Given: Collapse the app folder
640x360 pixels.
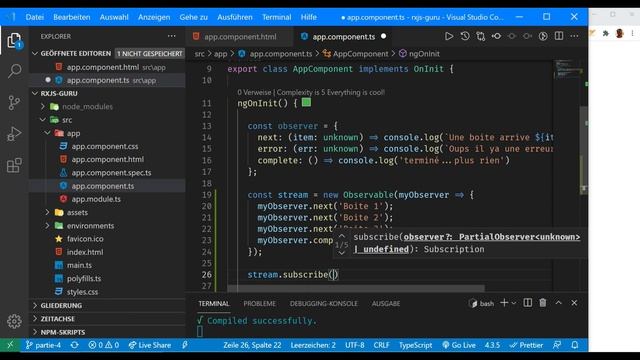Looking at the screenshot, I should pos(48,133).
